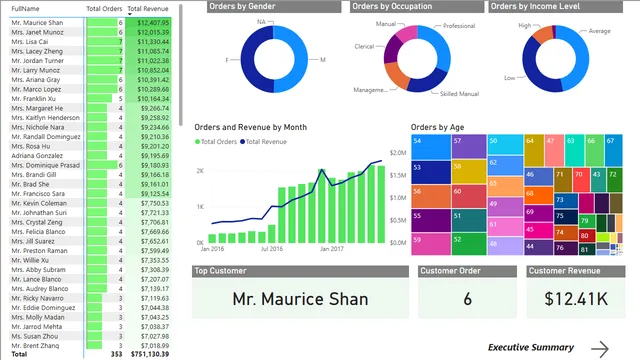Click the age 53 treemap tile
640x360 pixels.
[431, 172]
